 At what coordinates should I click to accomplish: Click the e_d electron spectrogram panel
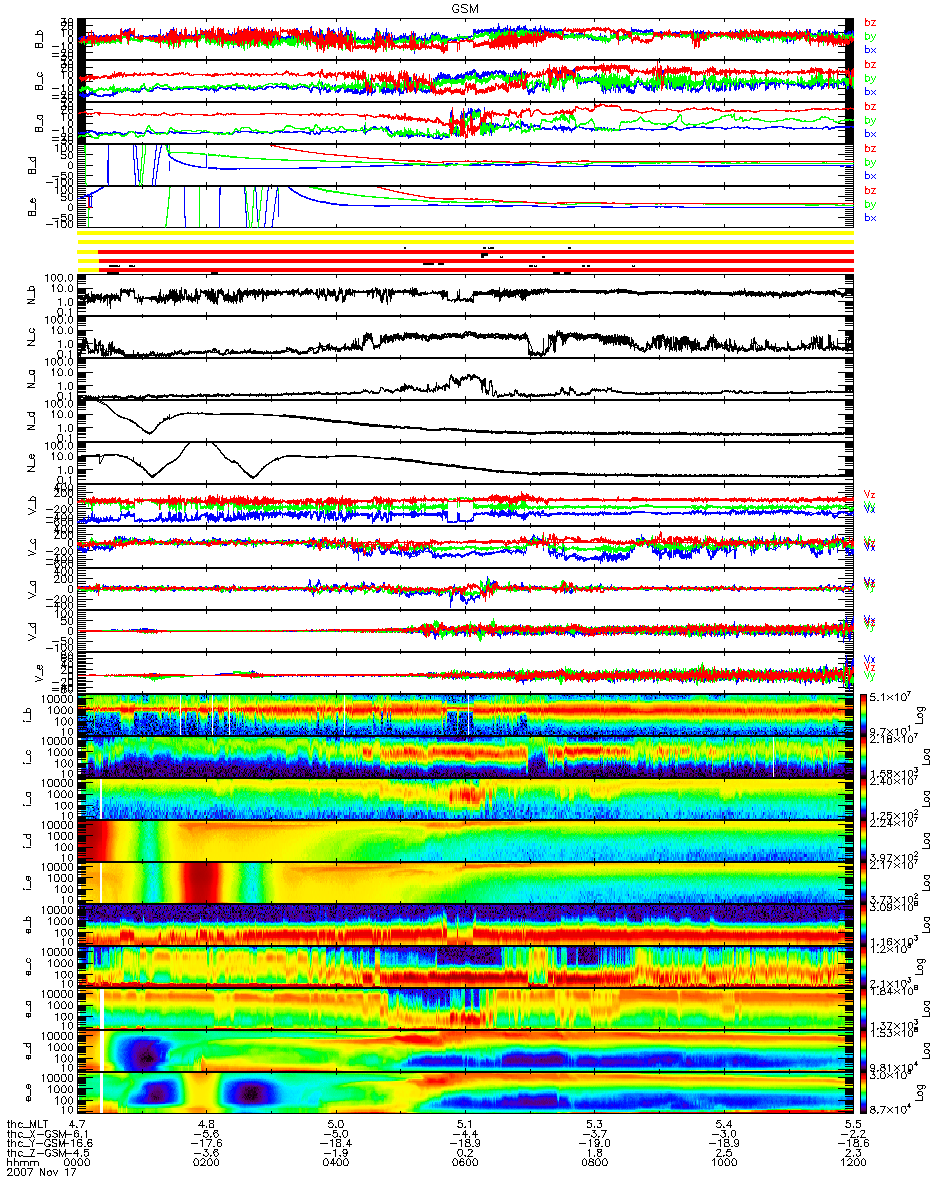[468, 1050]
